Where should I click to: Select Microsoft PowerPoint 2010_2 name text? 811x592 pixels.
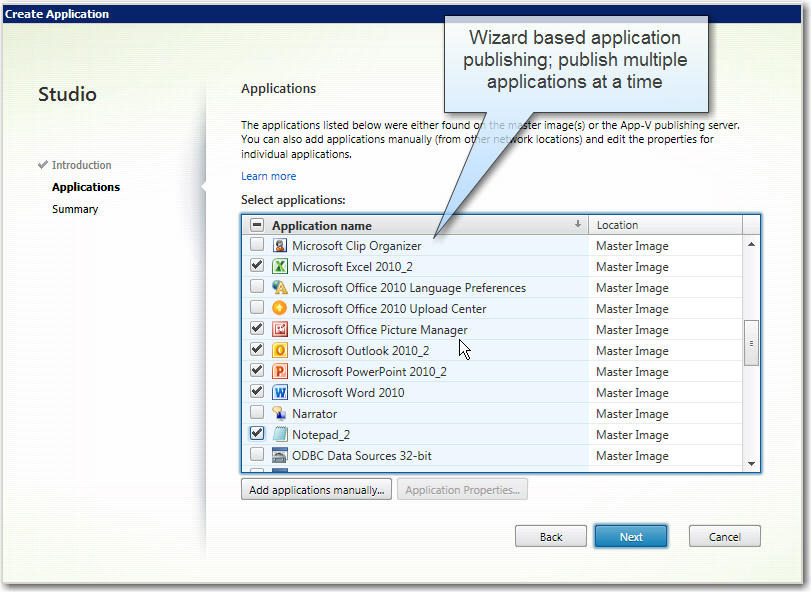click(369, 372)
